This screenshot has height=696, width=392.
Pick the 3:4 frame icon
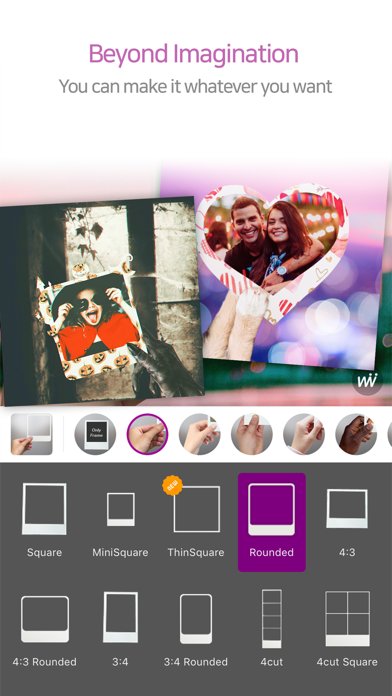[x=120, y=617]
